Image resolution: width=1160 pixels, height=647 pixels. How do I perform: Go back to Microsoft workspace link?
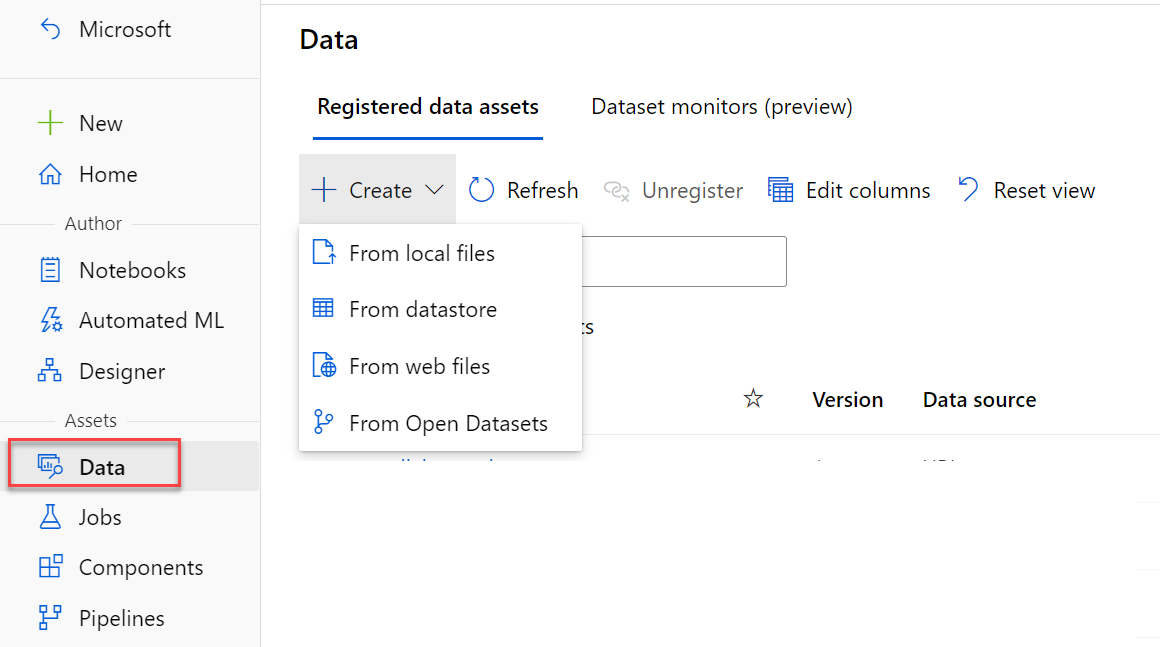[x=125, y=30]
